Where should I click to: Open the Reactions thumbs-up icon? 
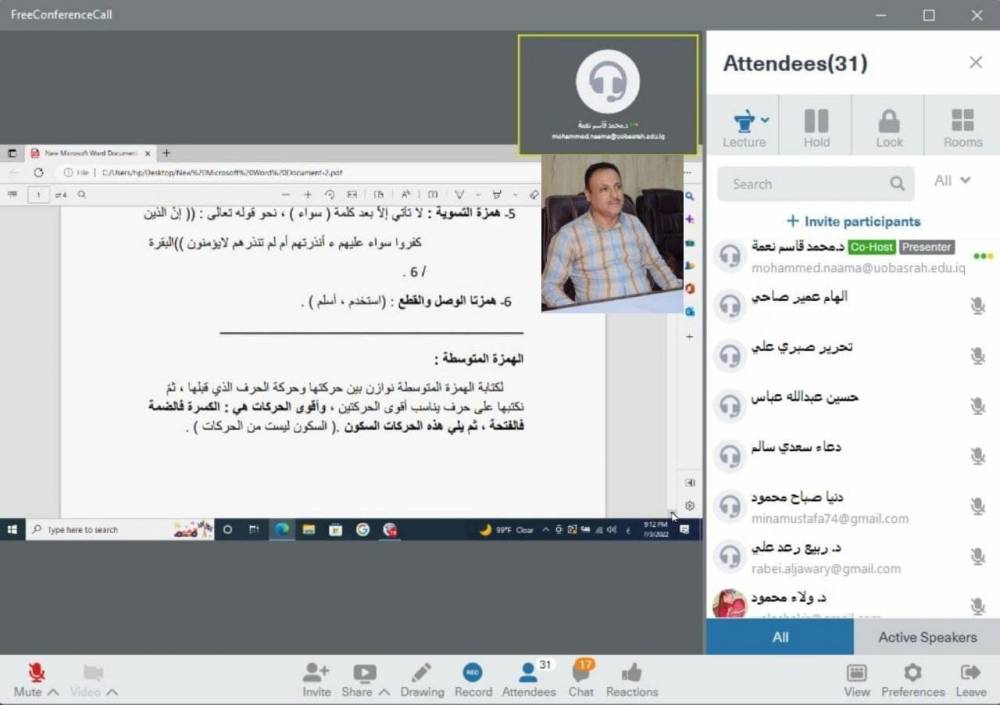632,674
